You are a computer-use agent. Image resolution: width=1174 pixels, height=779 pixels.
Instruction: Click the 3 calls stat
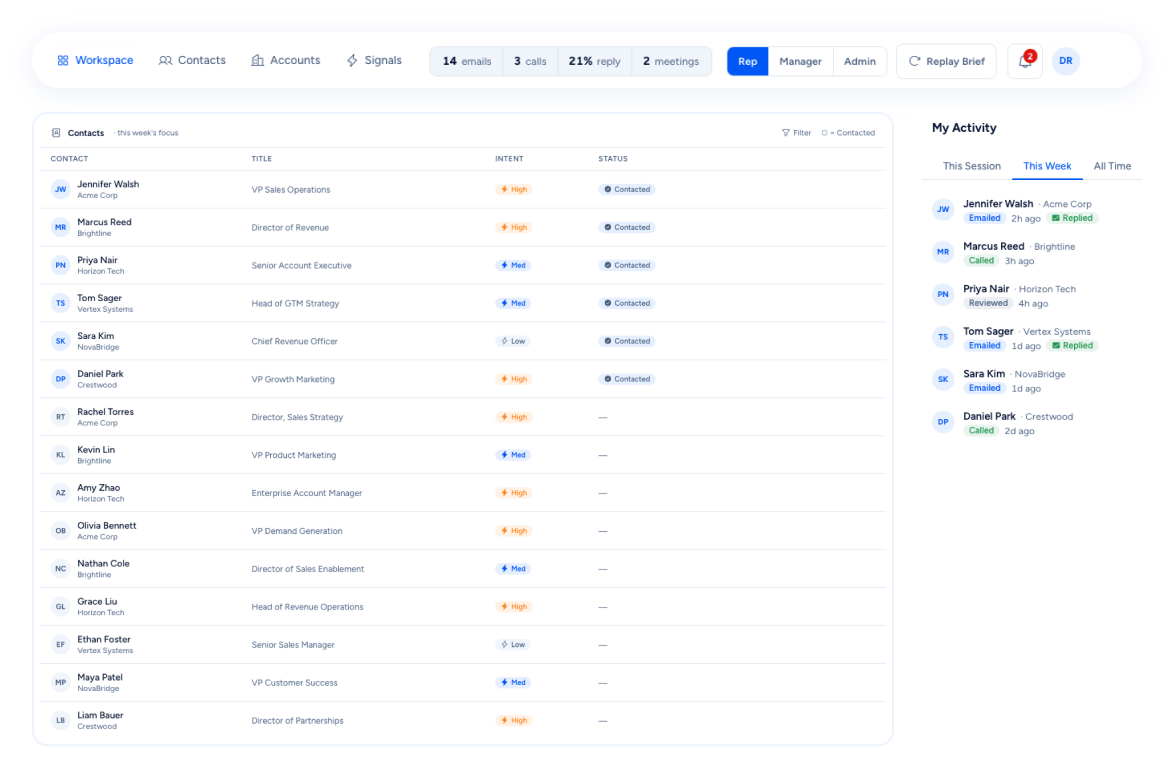click(x=530, y=61)
